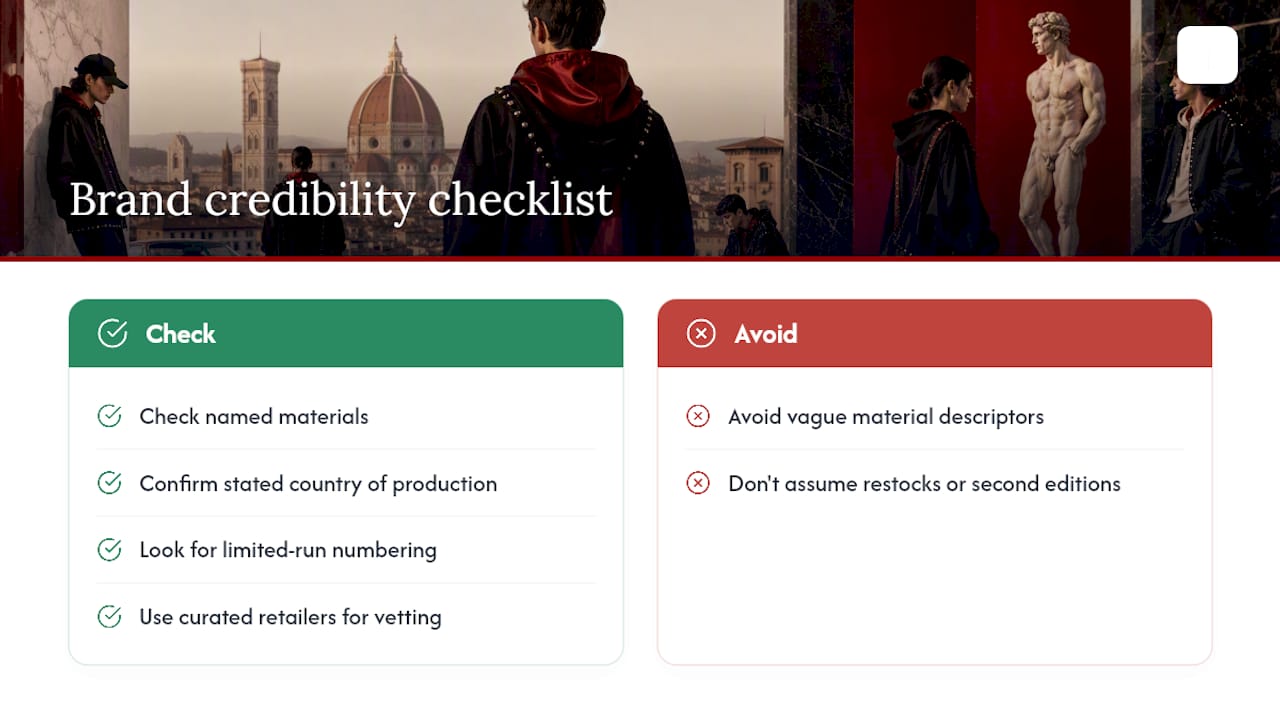Click Confirm stated country of production text

[318, 484]
